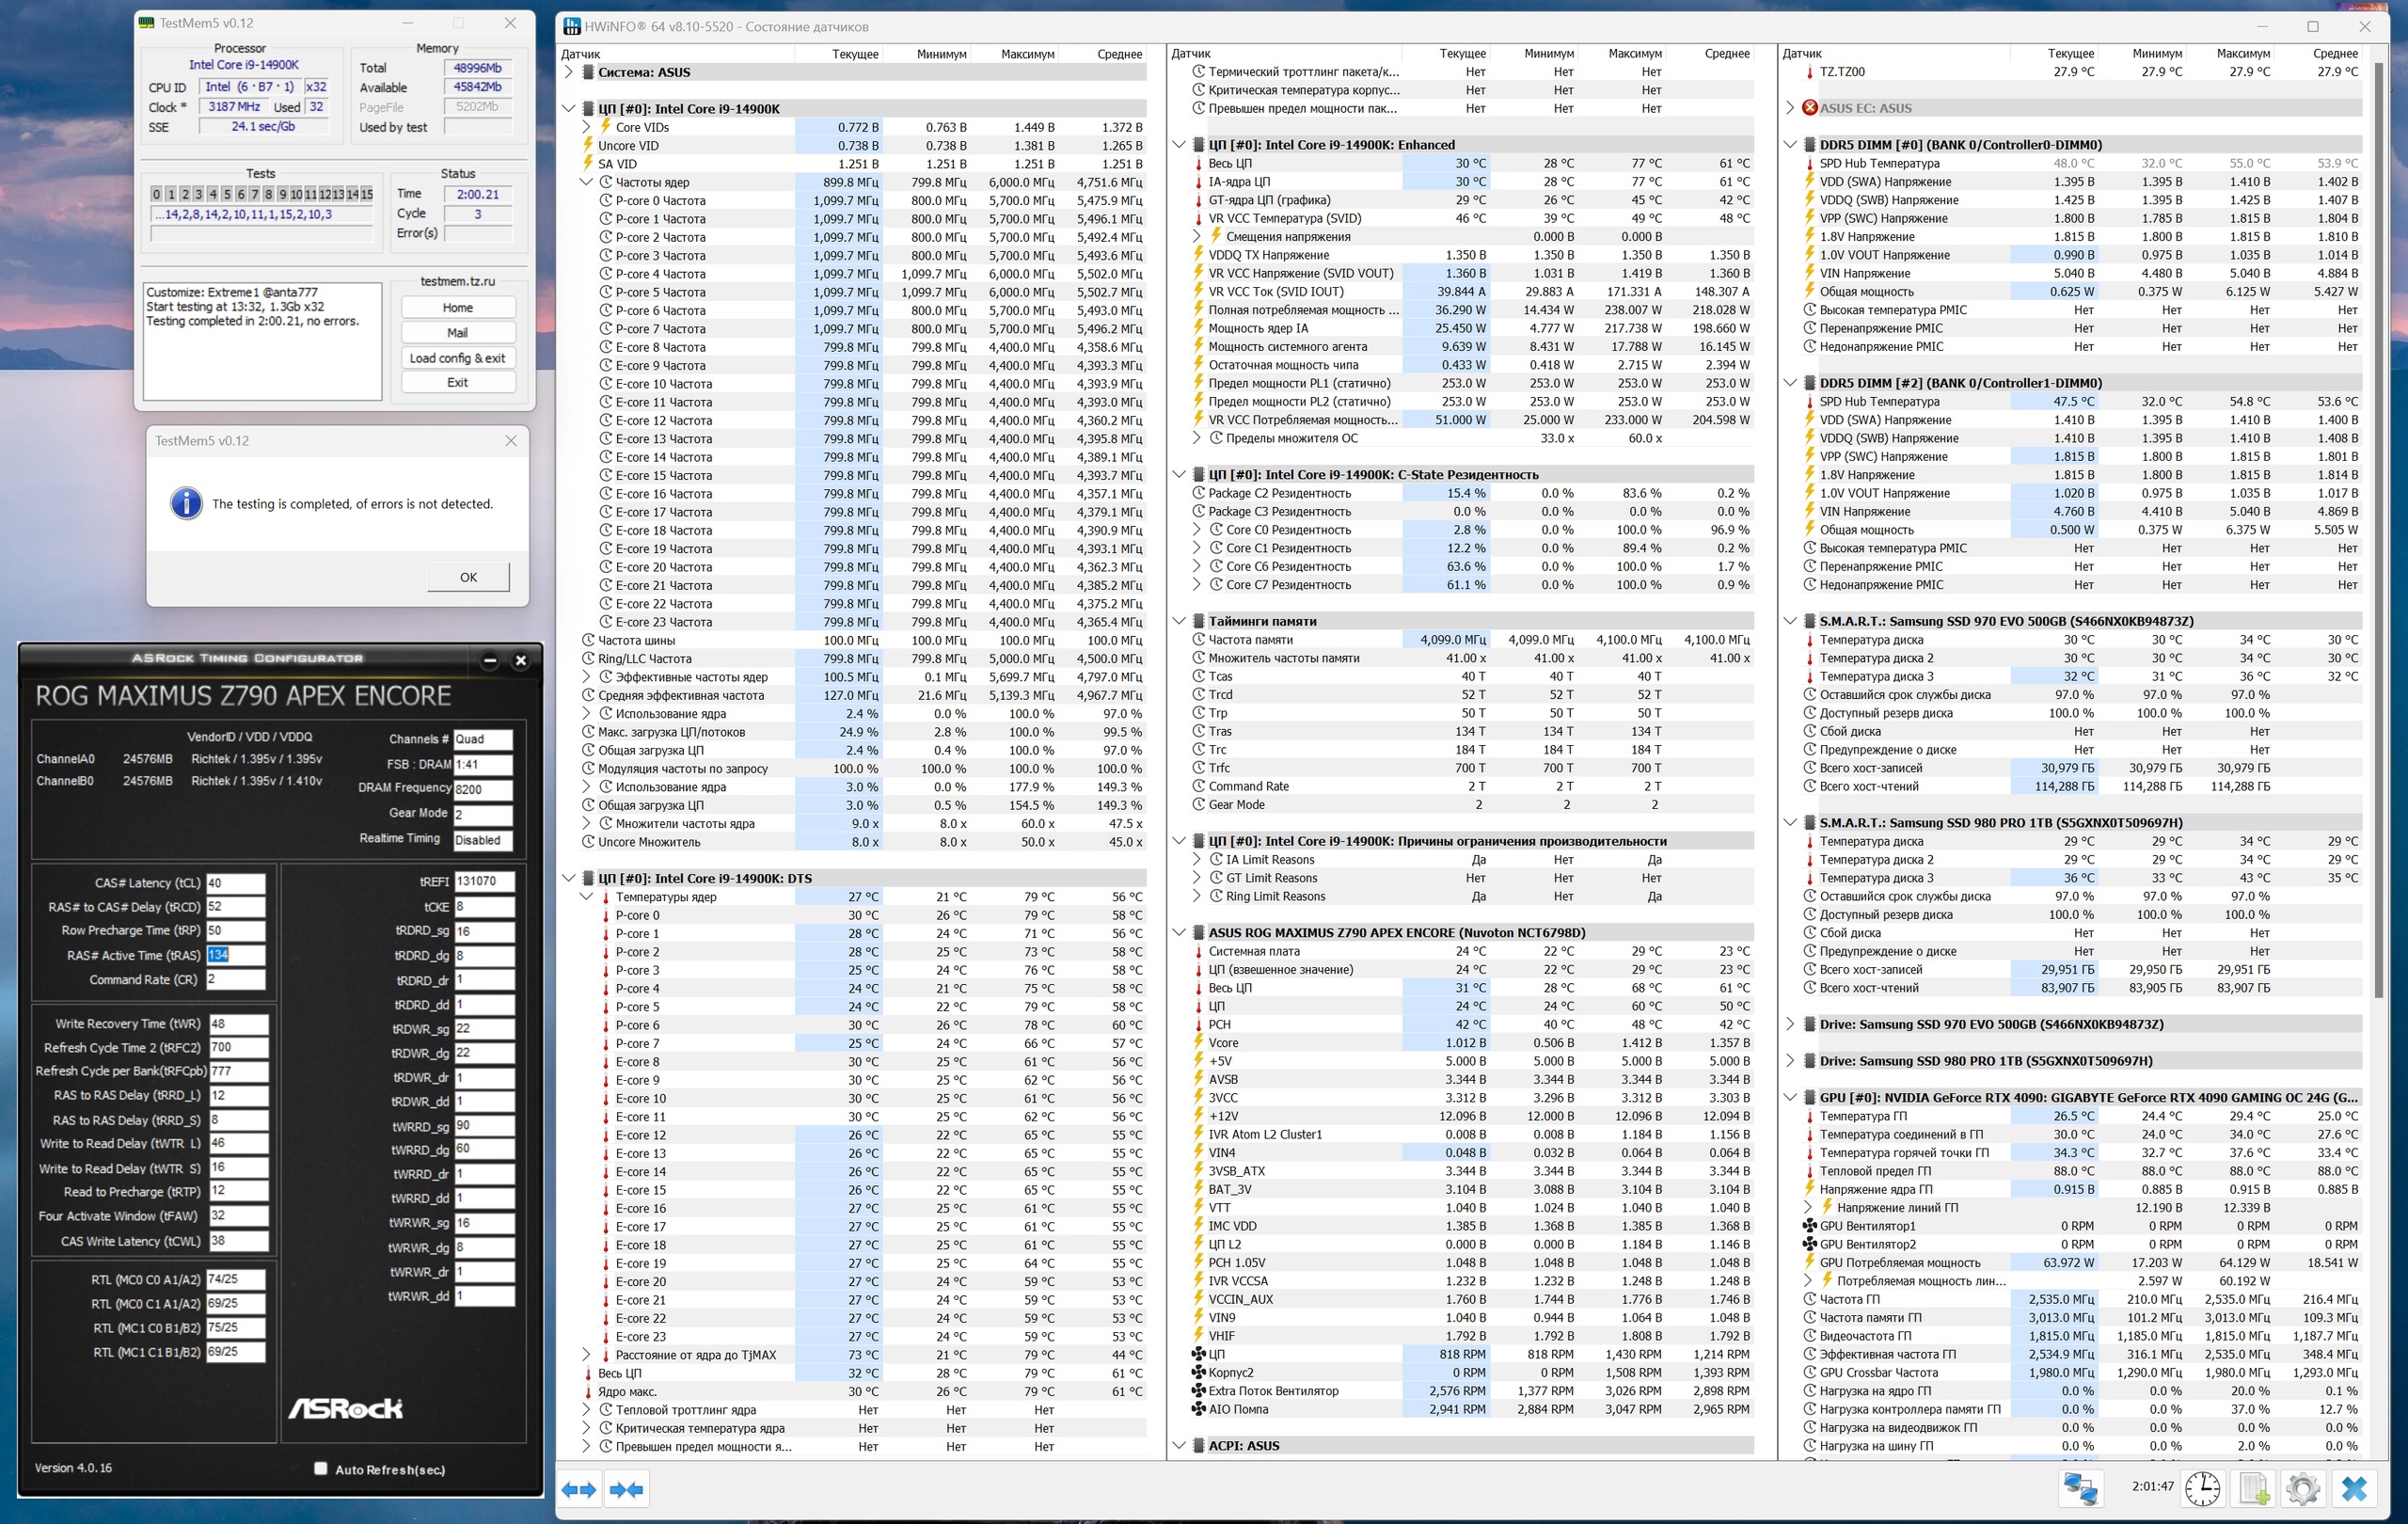Select test number 15 box in TestMem5
The width and height of the screenshot is (2408, 1524).
[x=367, y=194]
